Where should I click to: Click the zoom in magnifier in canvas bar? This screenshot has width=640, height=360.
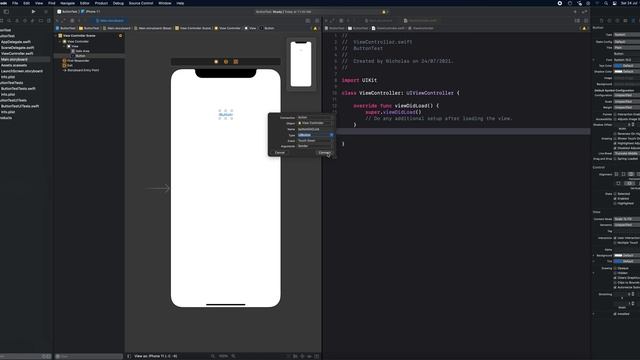[x=233, y=356]
